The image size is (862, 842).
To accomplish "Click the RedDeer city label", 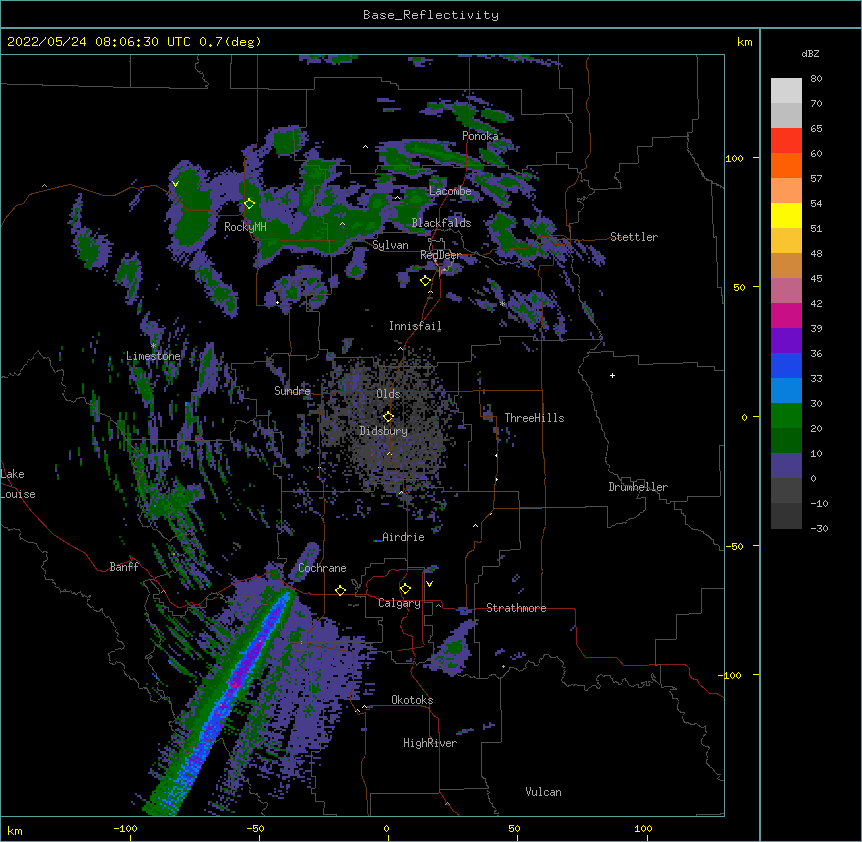I will 440,255.
